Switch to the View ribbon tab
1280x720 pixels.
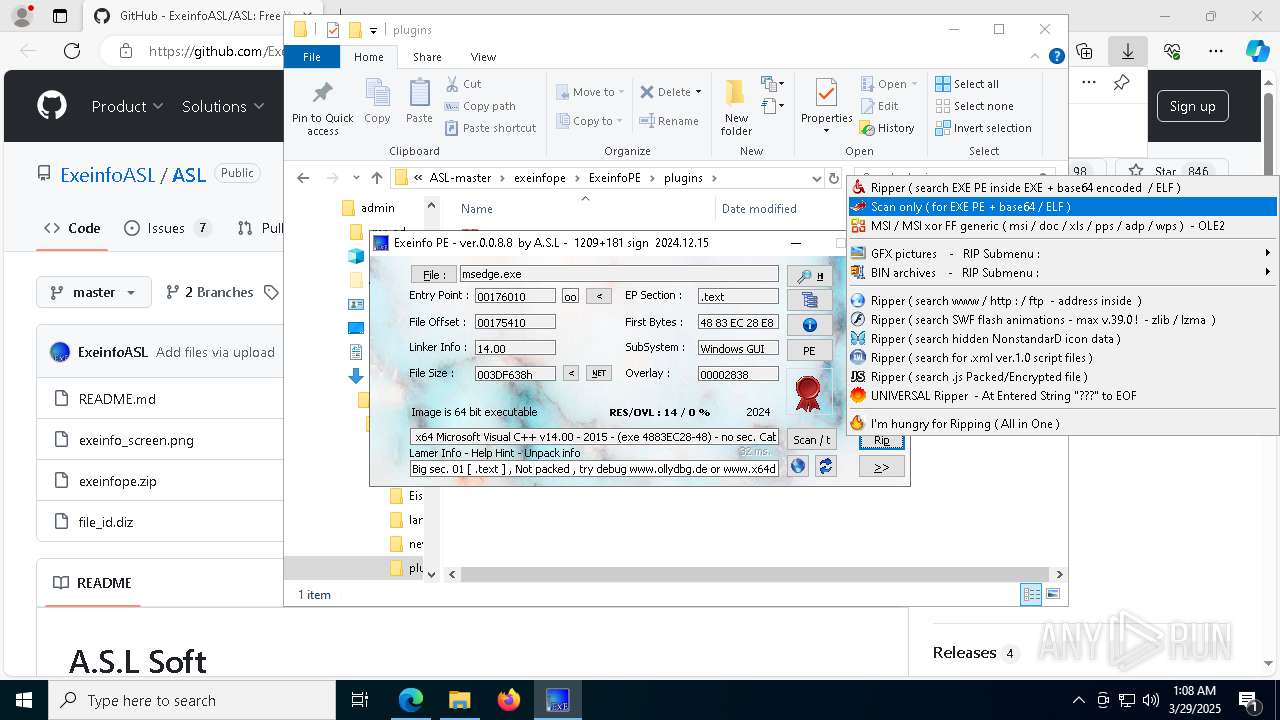point(483,57)
